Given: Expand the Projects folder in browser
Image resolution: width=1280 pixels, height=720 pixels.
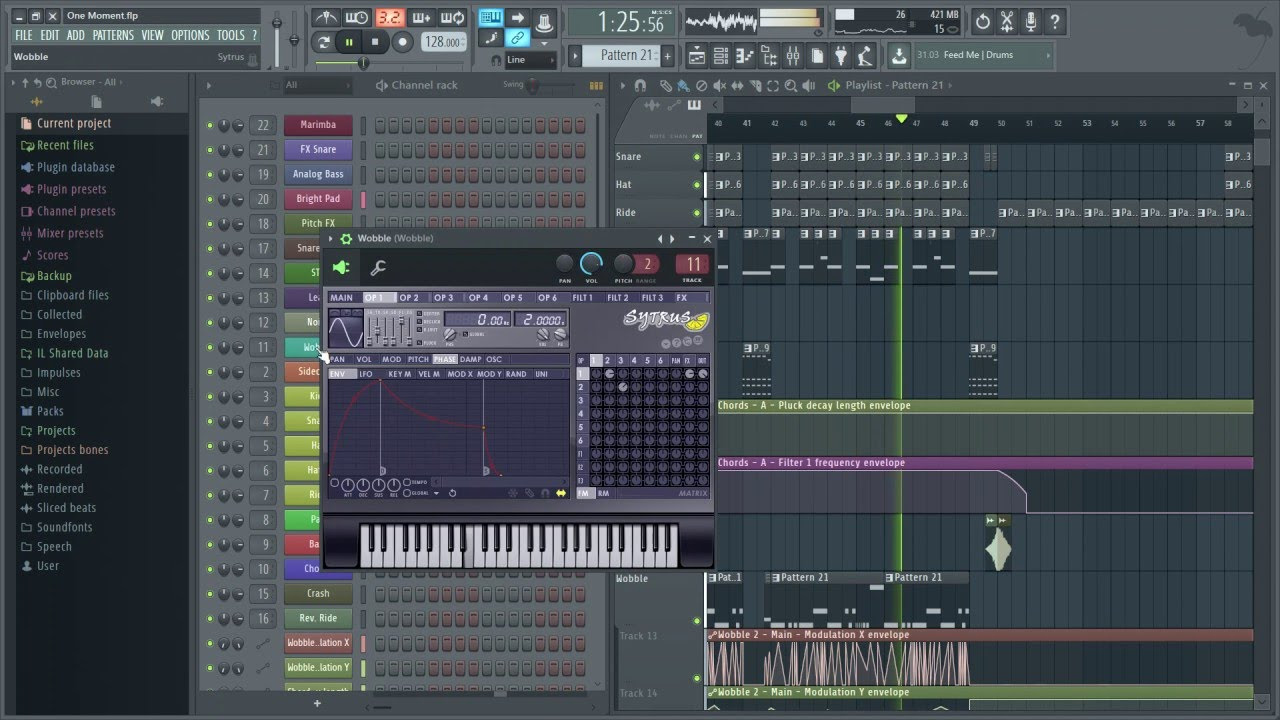Looking at the screenshot, I should click(56, 431).
